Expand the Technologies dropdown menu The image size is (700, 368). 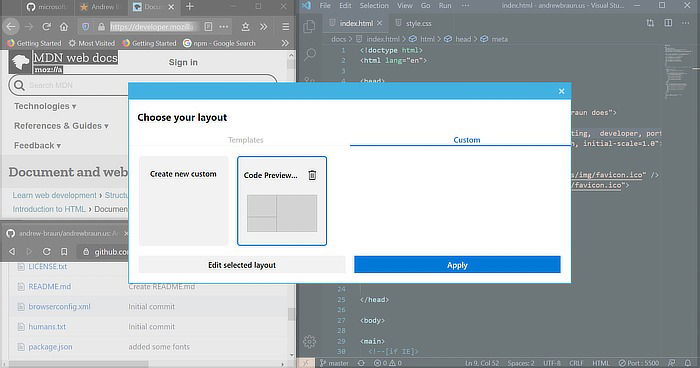click(45, 106)
